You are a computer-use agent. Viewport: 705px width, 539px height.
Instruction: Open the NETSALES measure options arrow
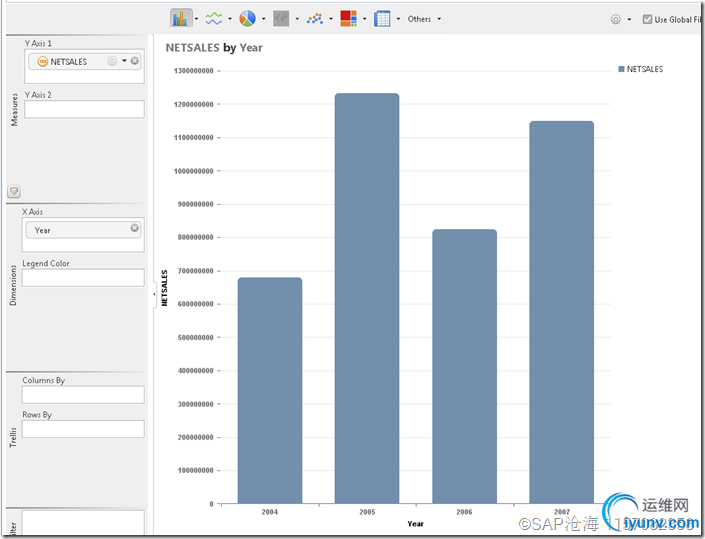124,61
